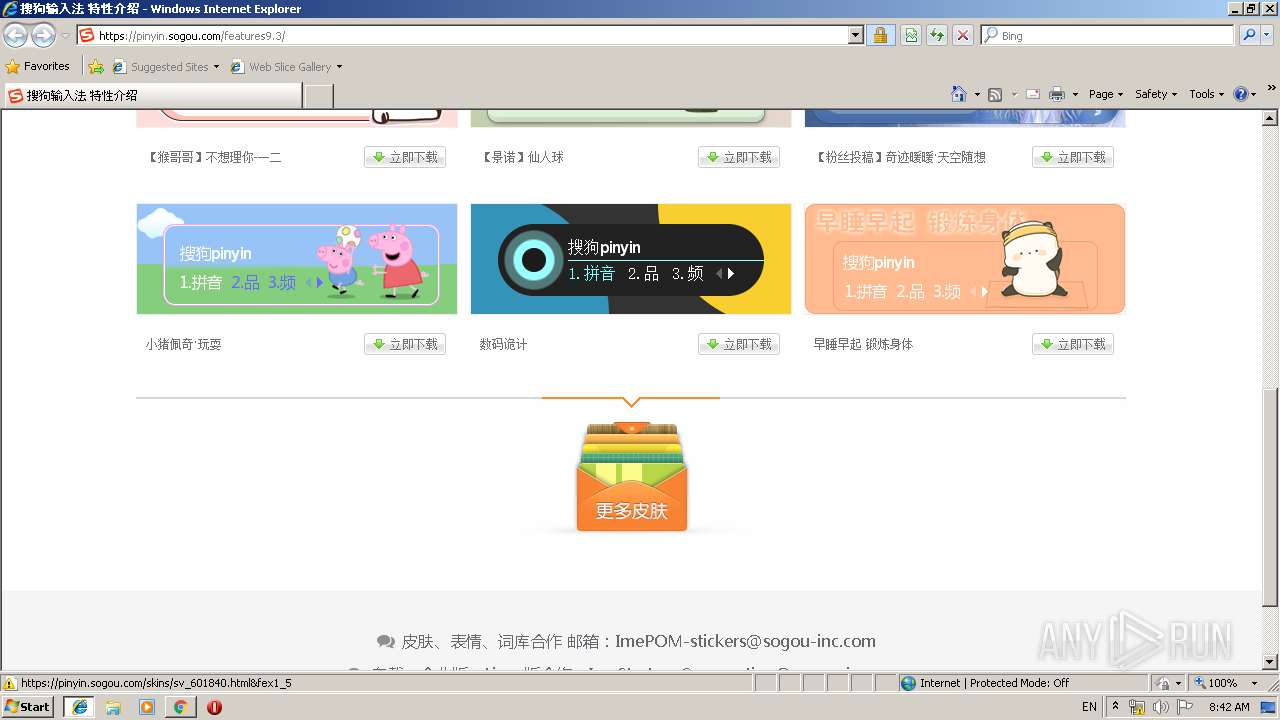The width and height of the screenshot is (1280, 720).
Task: Open the Safety menu
Action: (x=1156, y=94)
